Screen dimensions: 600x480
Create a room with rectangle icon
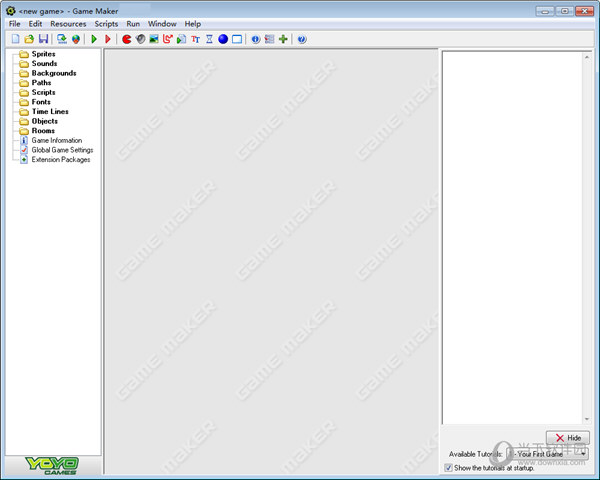pyautogui.click(x=237, y=39)
